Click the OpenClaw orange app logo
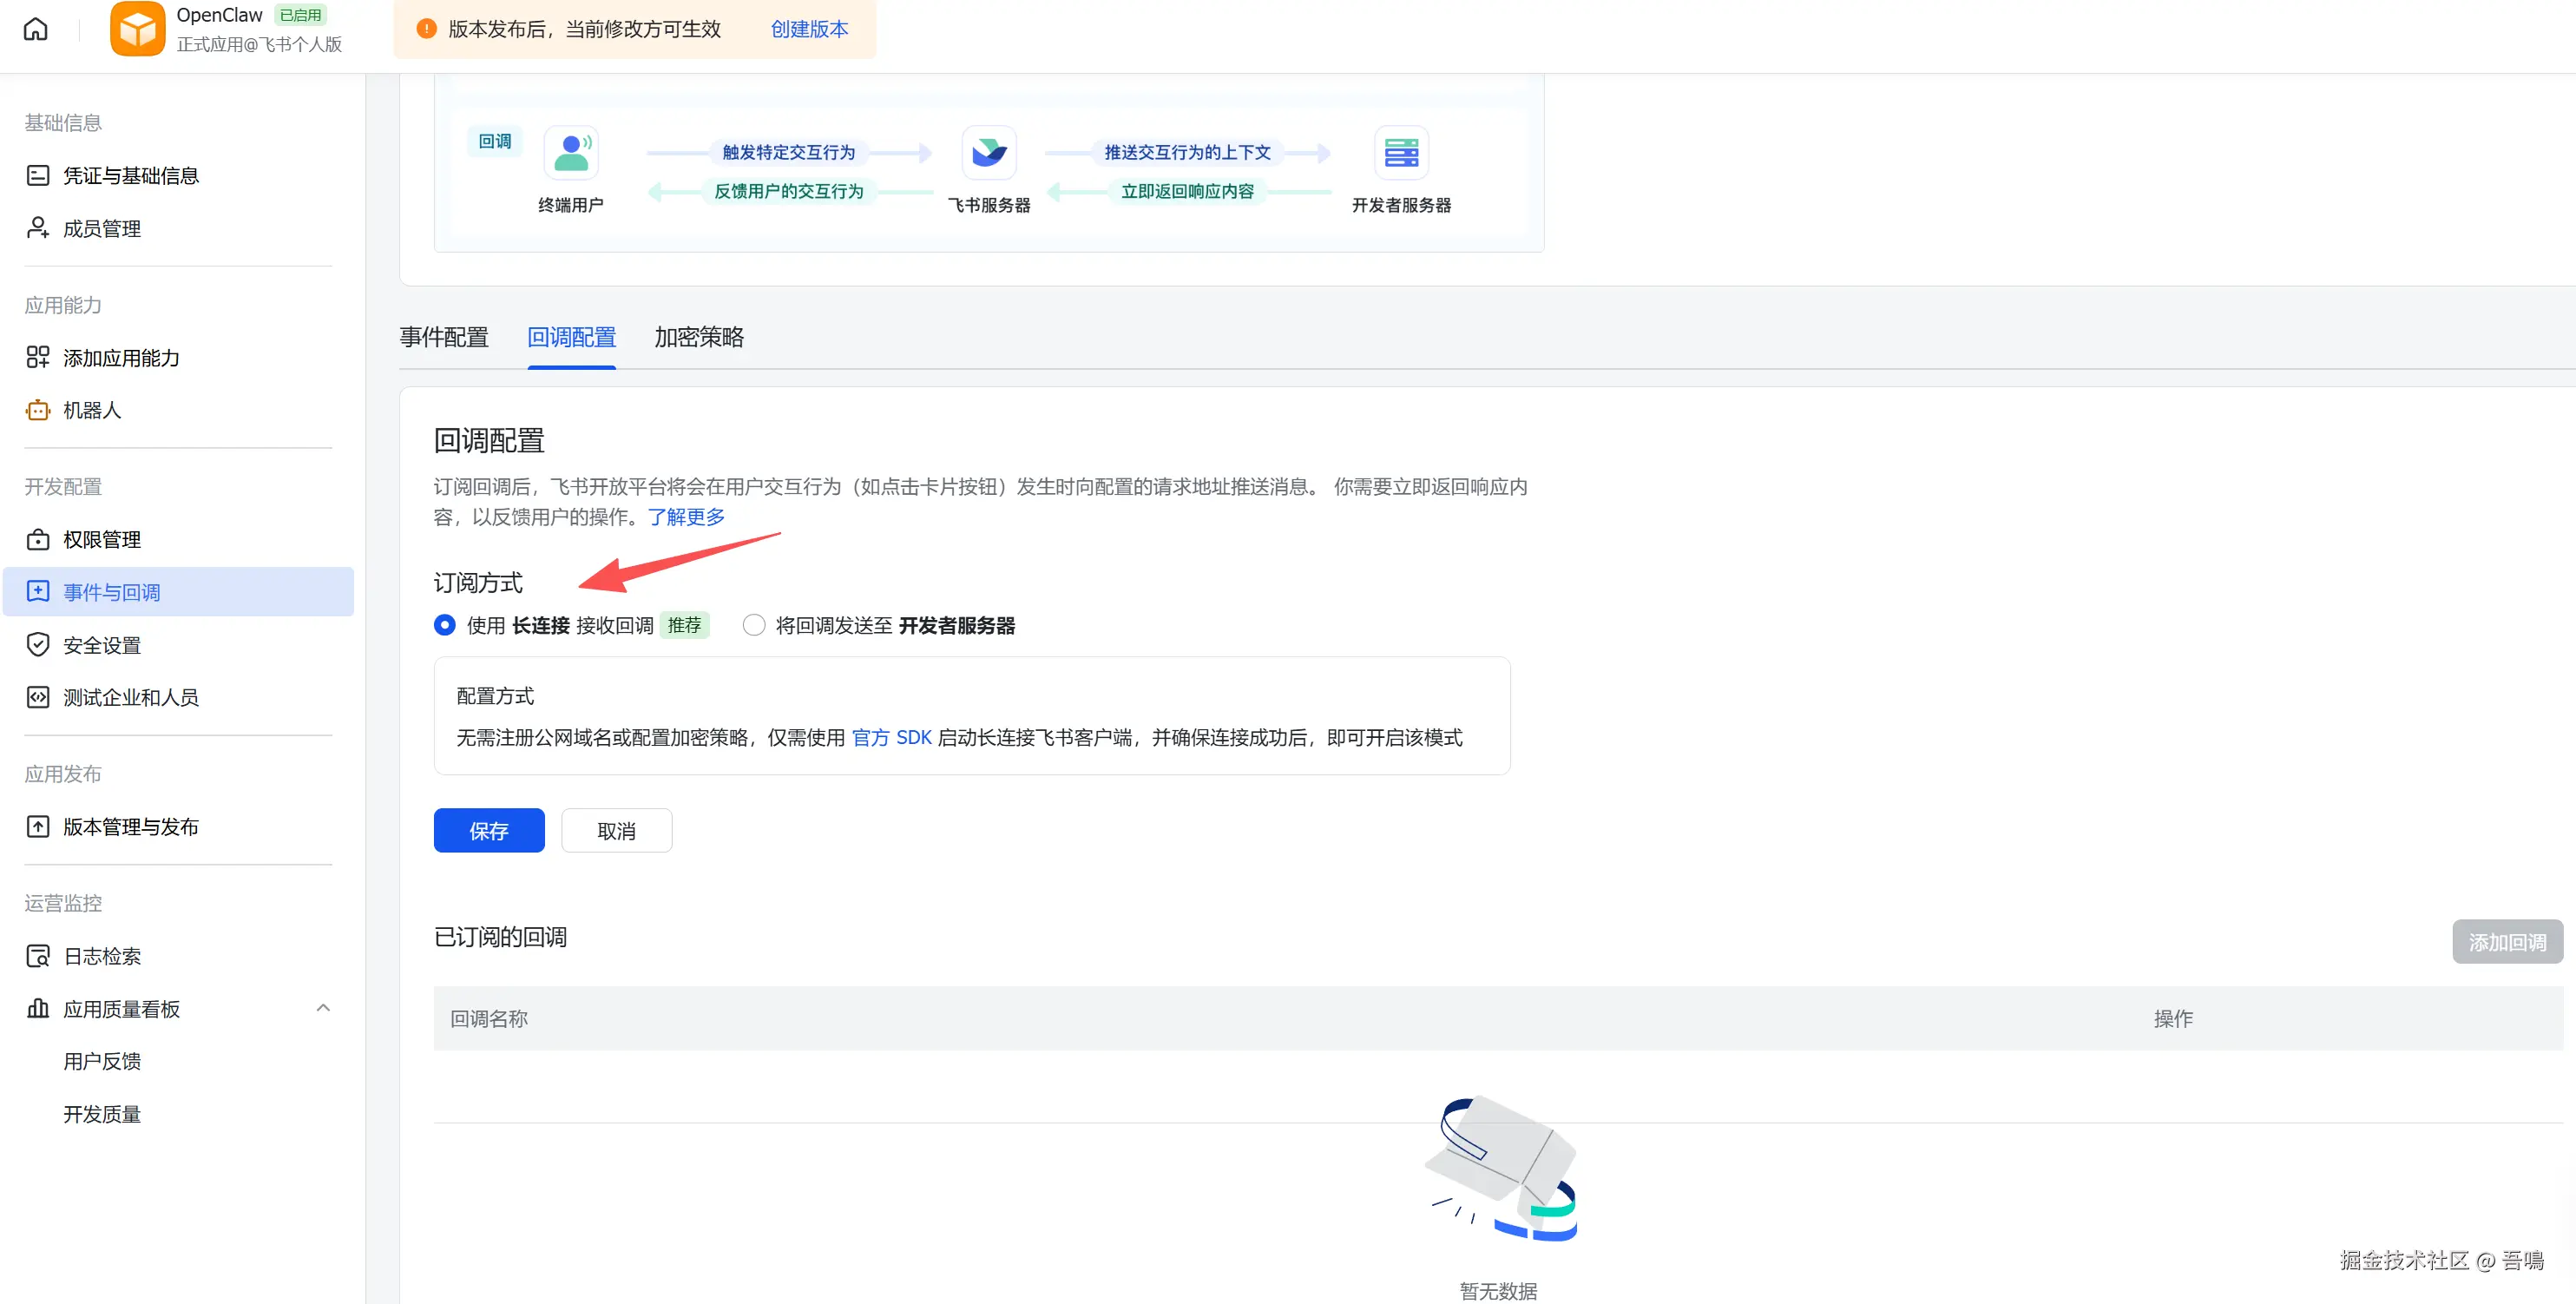The width and height of the screenshot is (2576, 1304). [137, 29]
